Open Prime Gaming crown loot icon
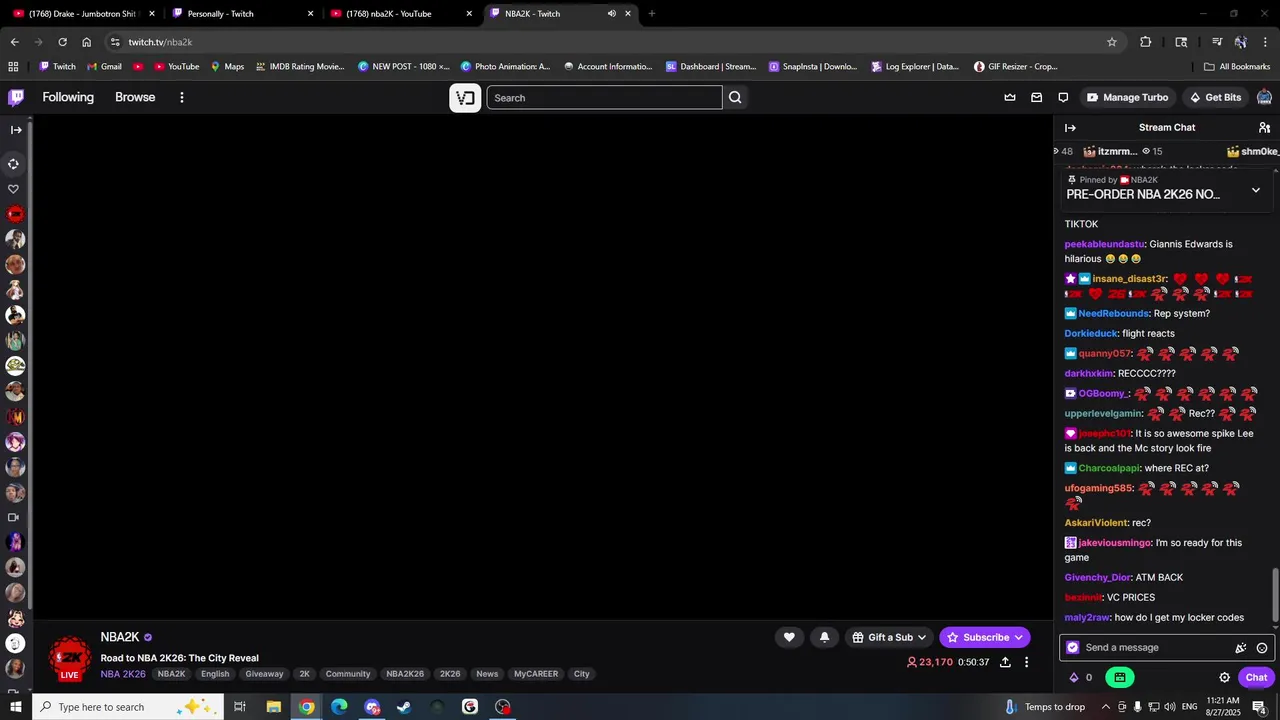The width and height of the screenshot is (1280, 720). pyautogui.click(x=1010, y=97)
